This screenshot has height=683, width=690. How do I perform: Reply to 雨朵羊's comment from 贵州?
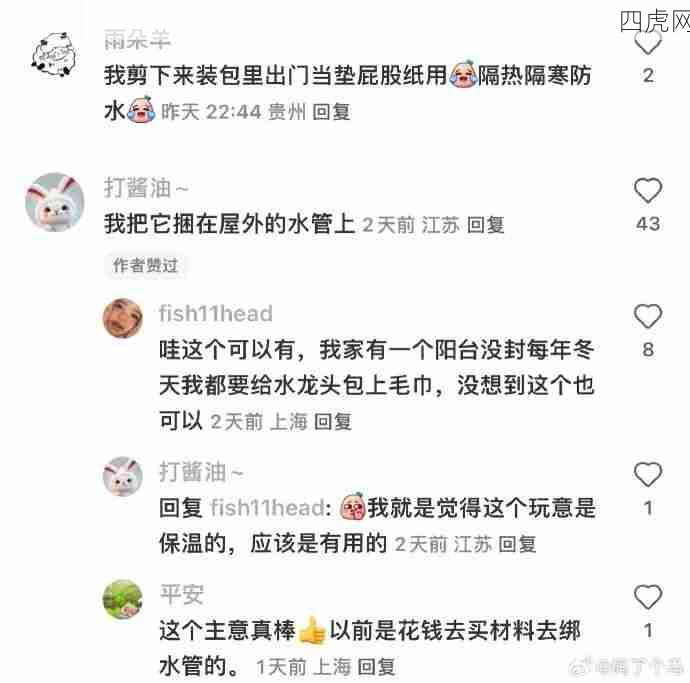coord(331,112)
